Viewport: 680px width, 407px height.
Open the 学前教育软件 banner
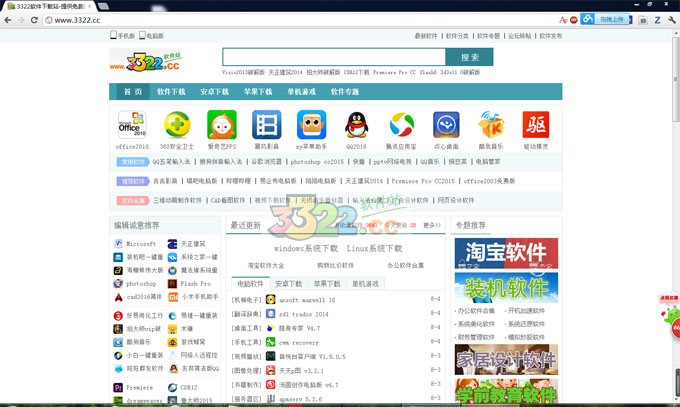coord(507,391)
